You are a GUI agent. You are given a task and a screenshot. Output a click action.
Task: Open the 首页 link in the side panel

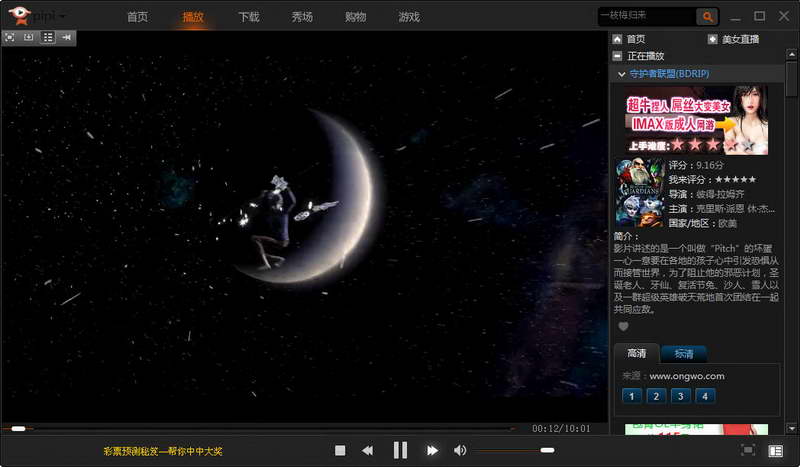[636, 39]
